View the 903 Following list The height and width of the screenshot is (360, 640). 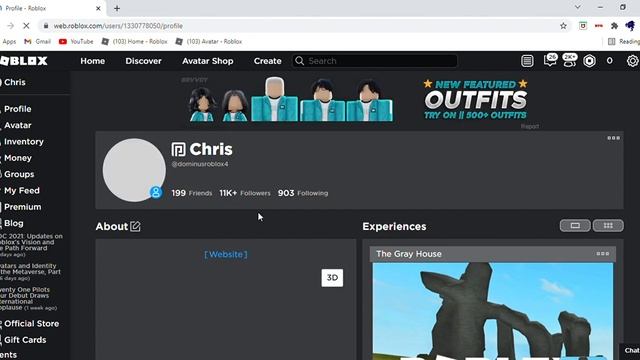pos(303,193)
